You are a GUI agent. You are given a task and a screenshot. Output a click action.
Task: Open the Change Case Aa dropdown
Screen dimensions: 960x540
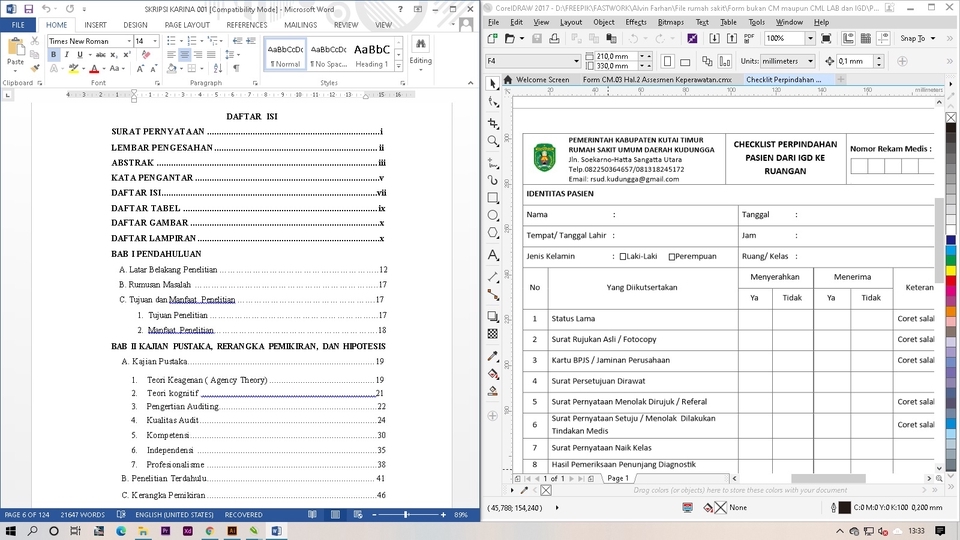pos(117,69)
